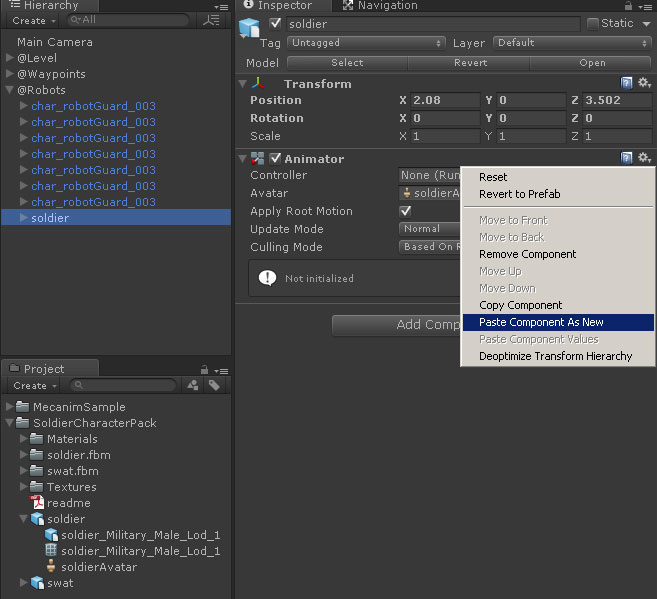Click the Model Select button

347,62
